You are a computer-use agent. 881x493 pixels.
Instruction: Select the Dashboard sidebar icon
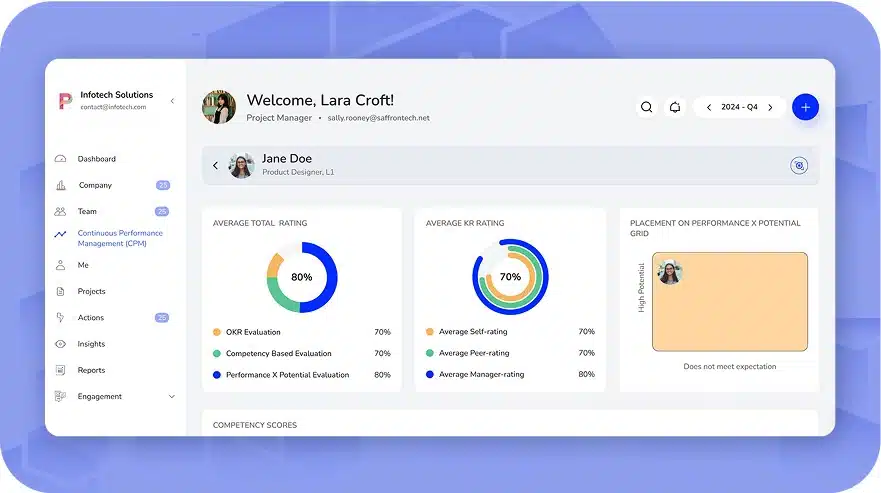point(60,159)
